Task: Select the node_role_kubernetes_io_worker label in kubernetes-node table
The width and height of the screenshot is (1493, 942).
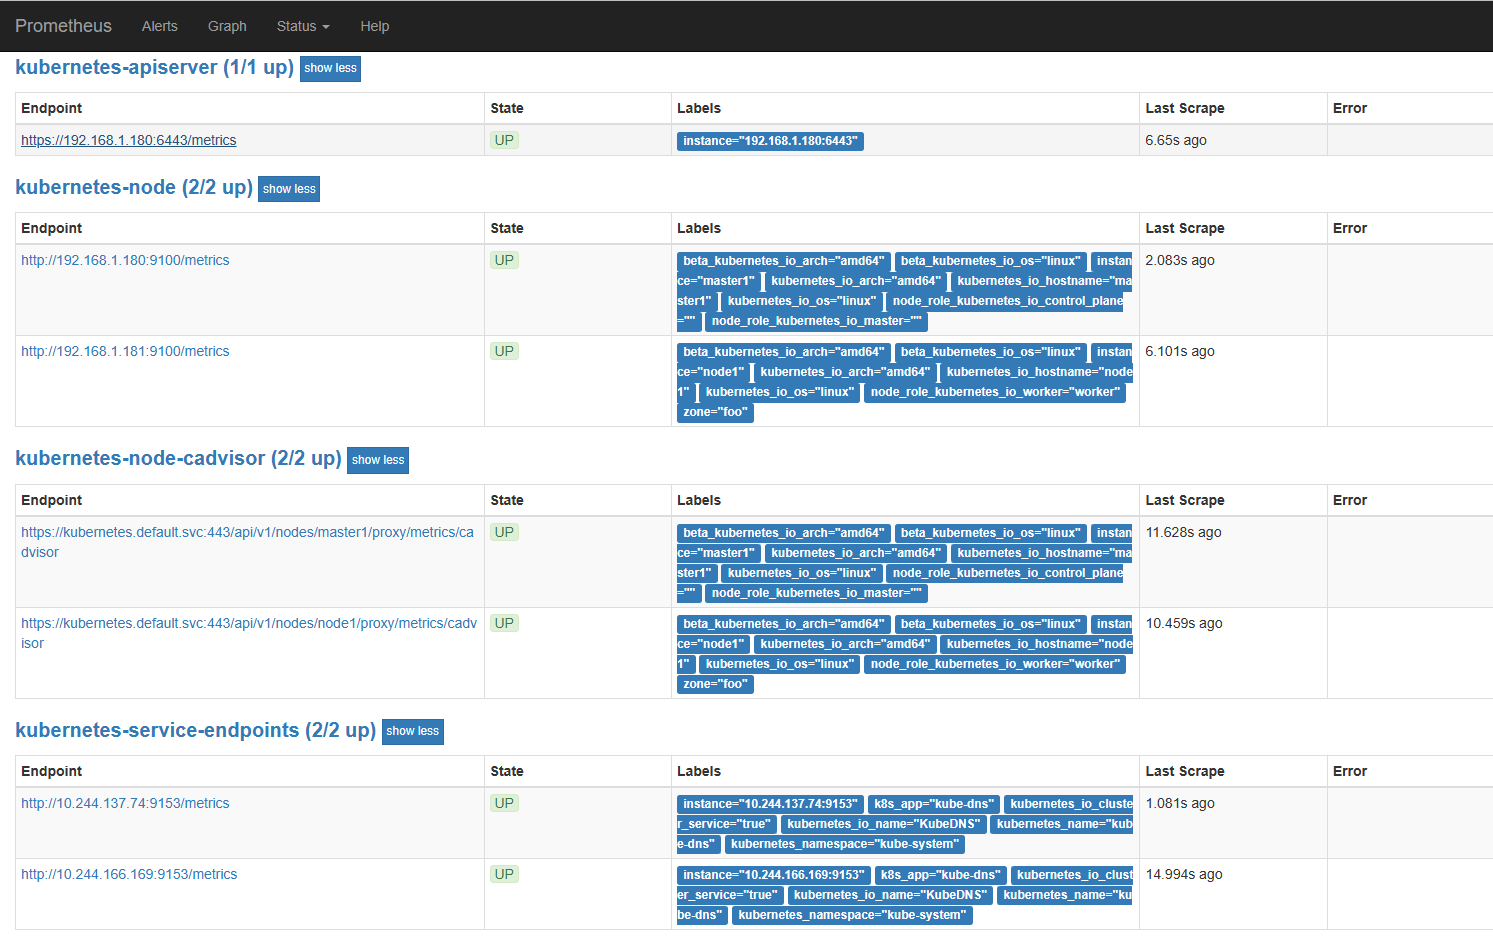Action: (995, 392)
